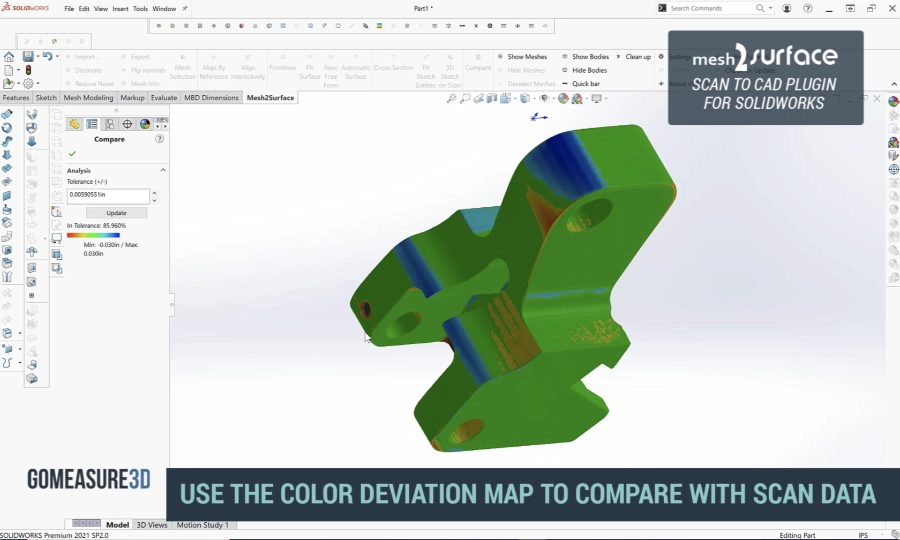This screenshot has height=540, width=900.
Task: Open the Search Commands dropdown arrow
Action: pyautogui.click(x=770, y=8)
